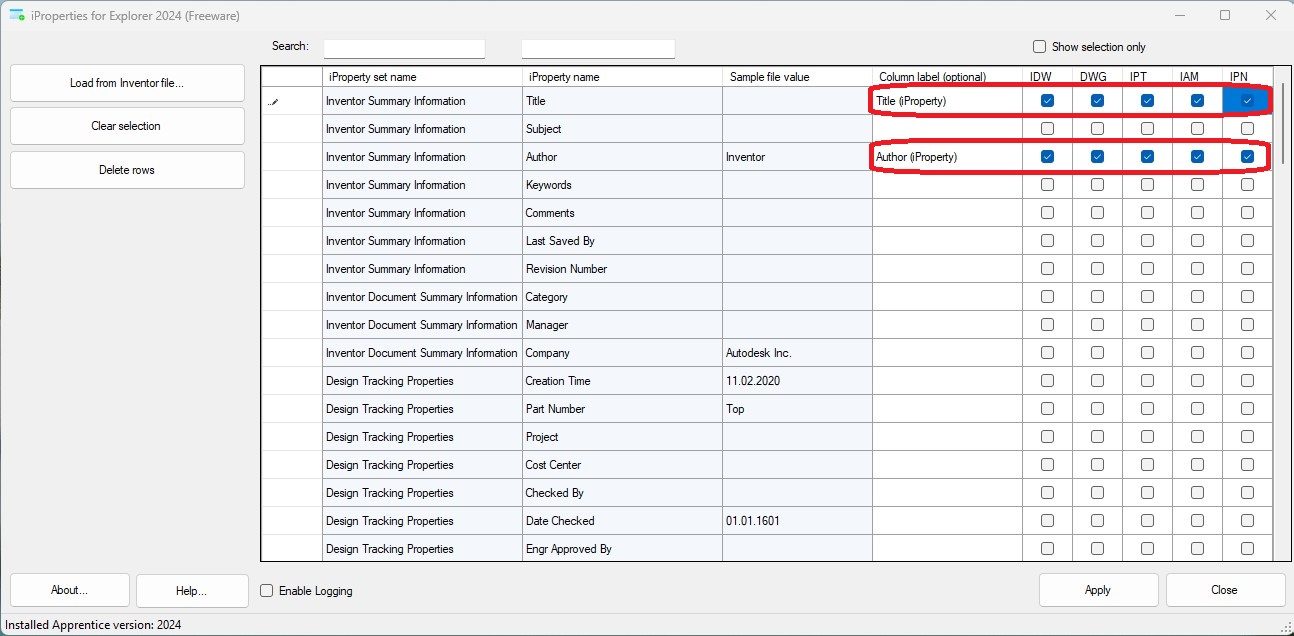Click the Apply button

1098,590
